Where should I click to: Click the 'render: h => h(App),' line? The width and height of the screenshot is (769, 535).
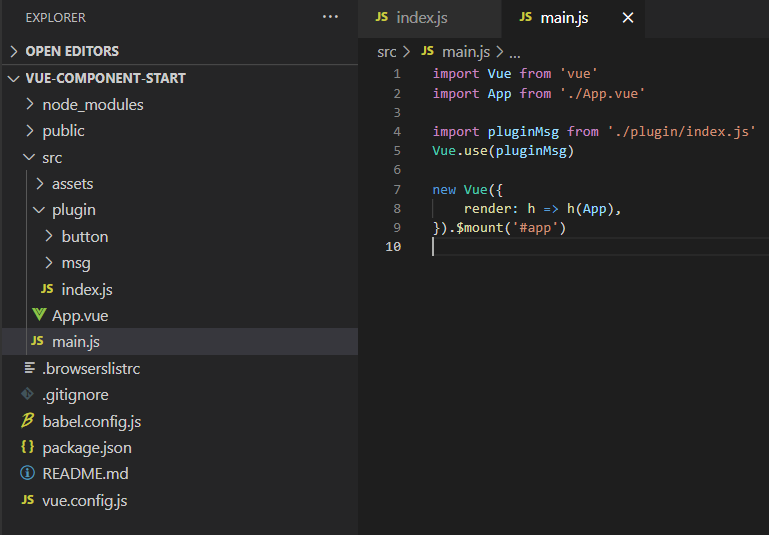tap(542, 209)
